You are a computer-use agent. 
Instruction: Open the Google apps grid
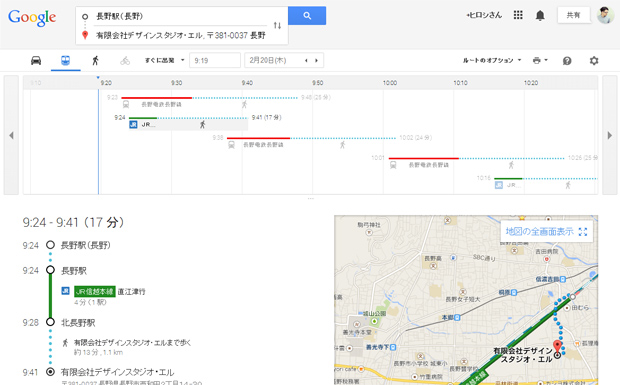pos(518,15)
